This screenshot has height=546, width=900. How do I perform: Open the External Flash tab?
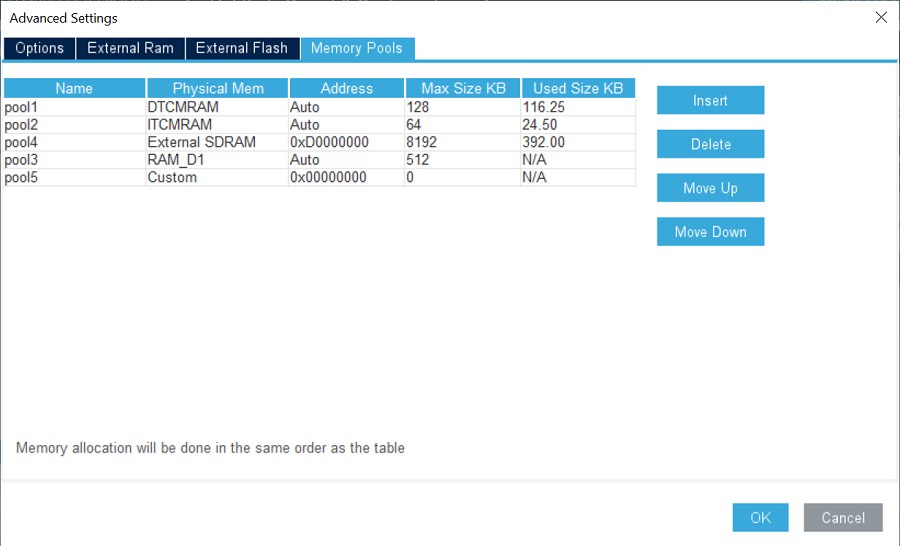(x=242, y=48)
